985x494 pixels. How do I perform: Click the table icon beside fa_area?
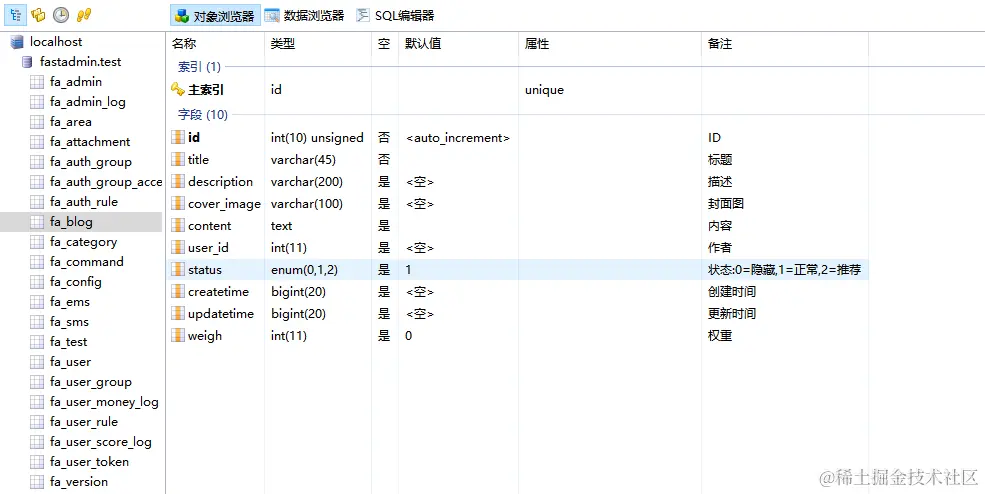pos(38,123)
